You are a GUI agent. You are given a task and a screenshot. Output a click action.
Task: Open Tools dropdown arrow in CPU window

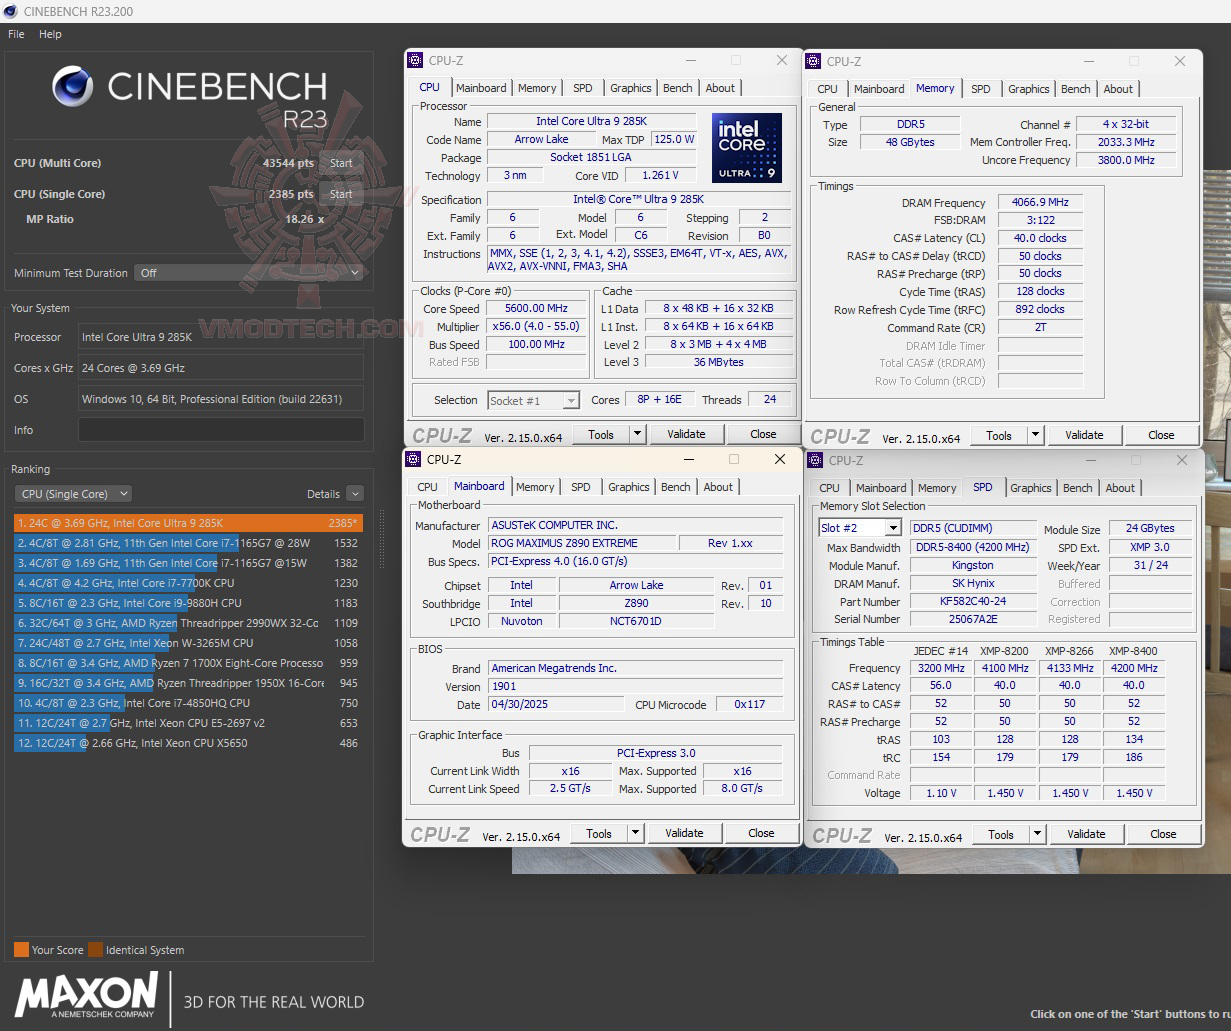(637, 434)
